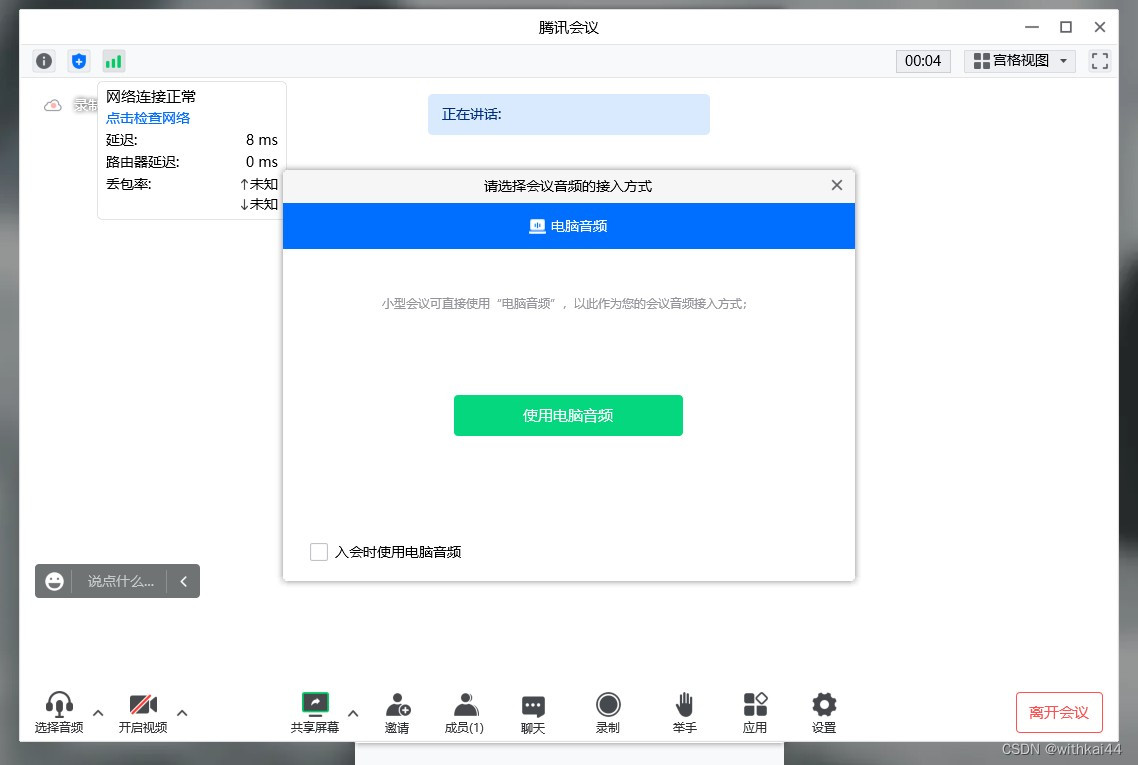The height and width of the screenshot is (765, 1138).
Task: Open the 成员 members list
Action: pos(464,711)
